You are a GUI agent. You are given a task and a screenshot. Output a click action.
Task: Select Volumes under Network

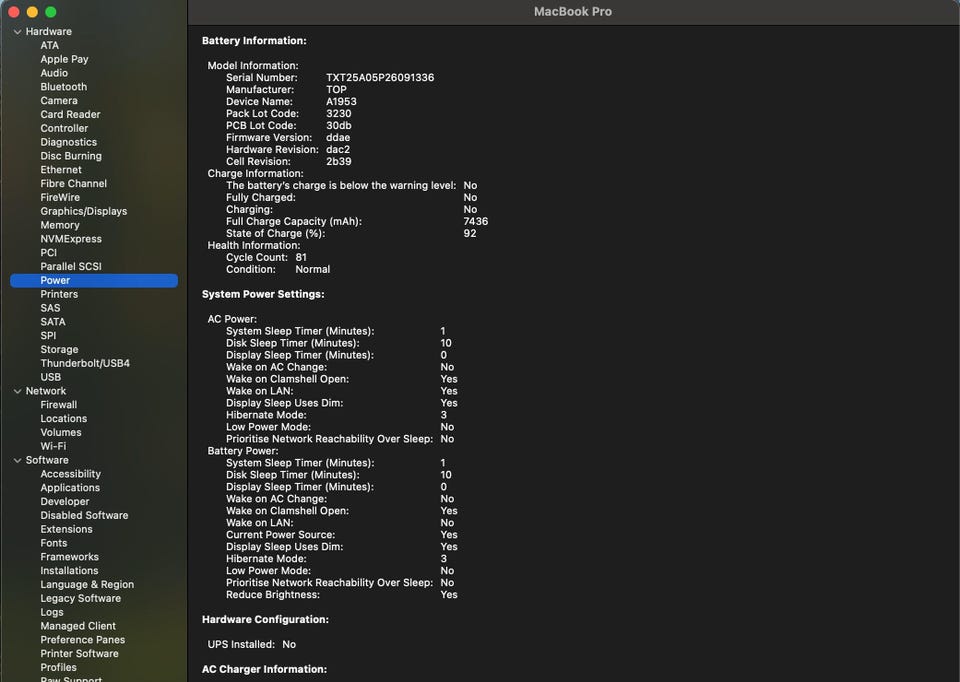(x=61, y=432)
